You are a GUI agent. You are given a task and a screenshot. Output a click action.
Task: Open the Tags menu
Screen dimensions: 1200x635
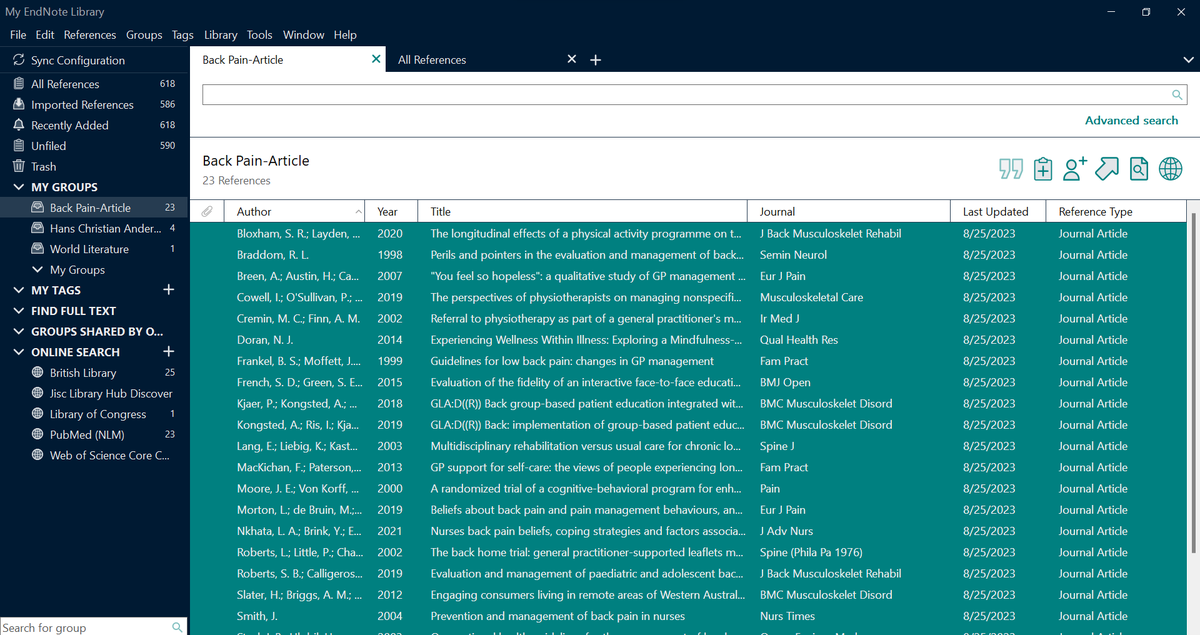(183, 35)
